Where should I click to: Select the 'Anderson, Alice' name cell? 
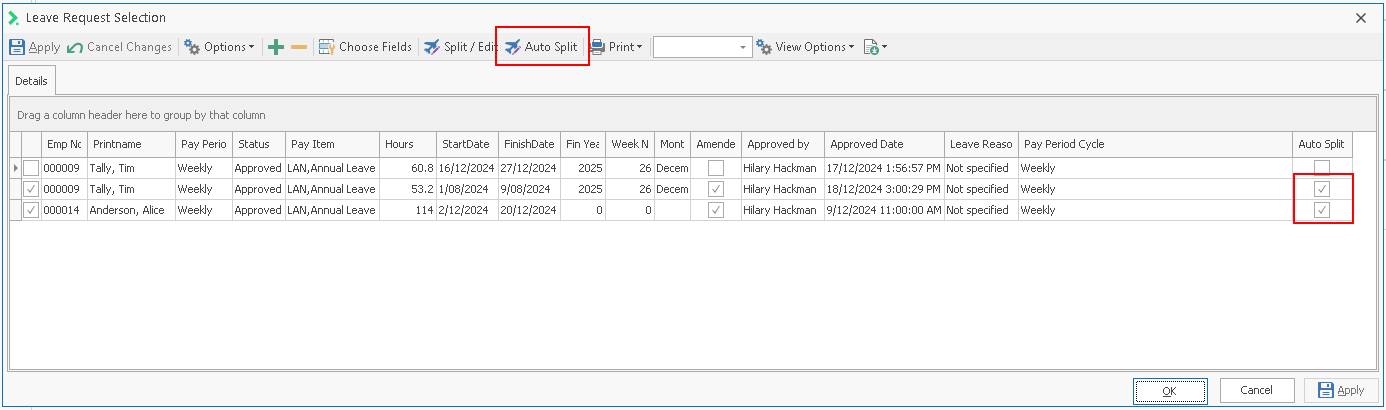click(x=131, y=210)
